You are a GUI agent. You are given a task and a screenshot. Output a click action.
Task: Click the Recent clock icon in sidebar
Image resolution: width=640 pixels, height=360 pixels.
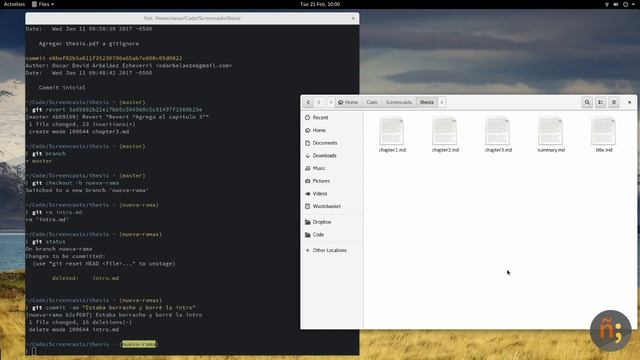click(x=307, y=118)
